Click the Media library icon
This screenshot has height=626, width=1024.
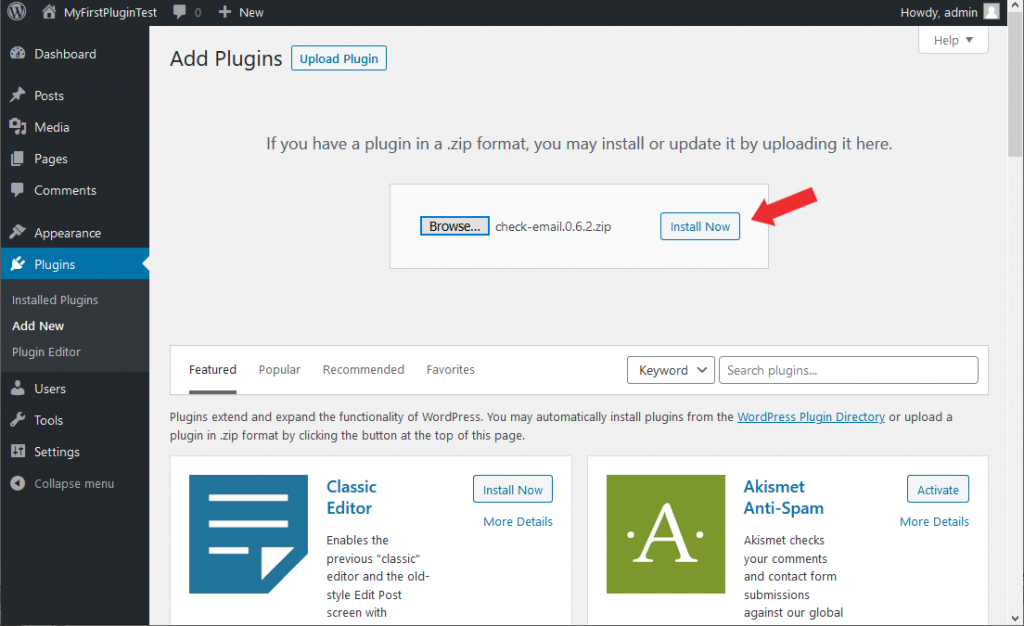coord(17,127)
